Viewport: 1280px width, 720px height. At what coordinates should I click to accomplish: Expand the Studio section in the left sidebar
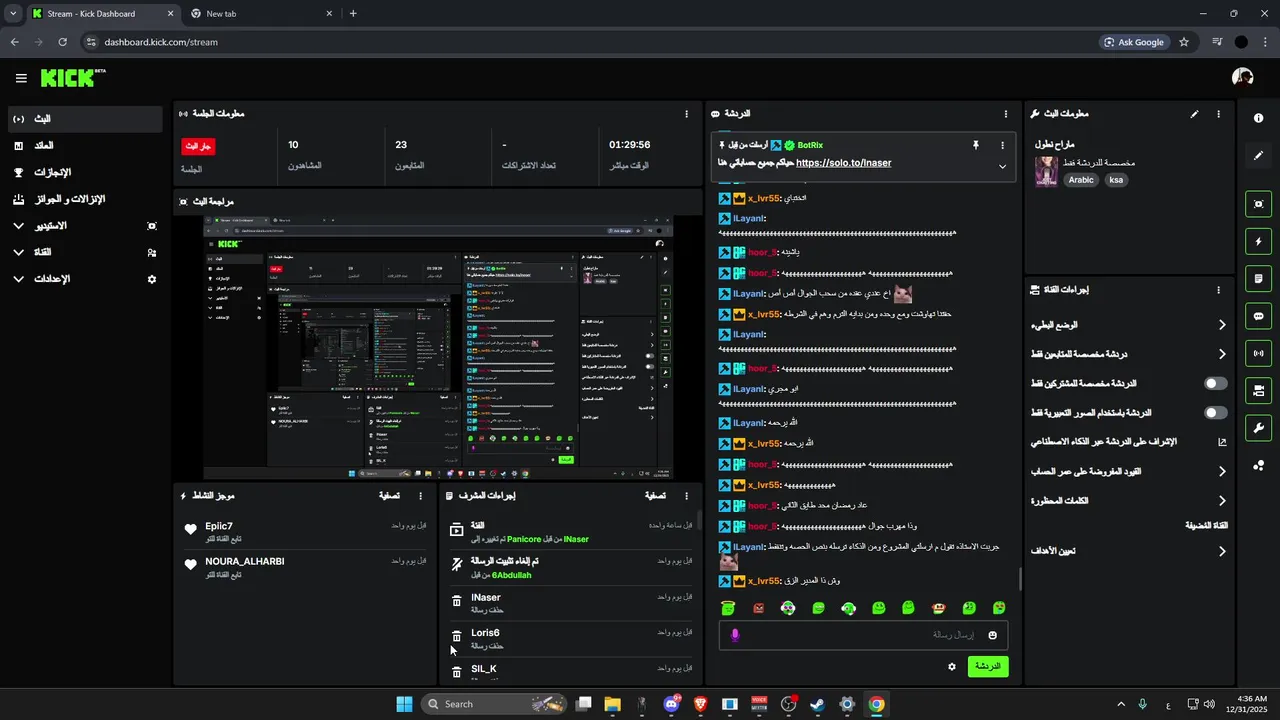[19, 226]
